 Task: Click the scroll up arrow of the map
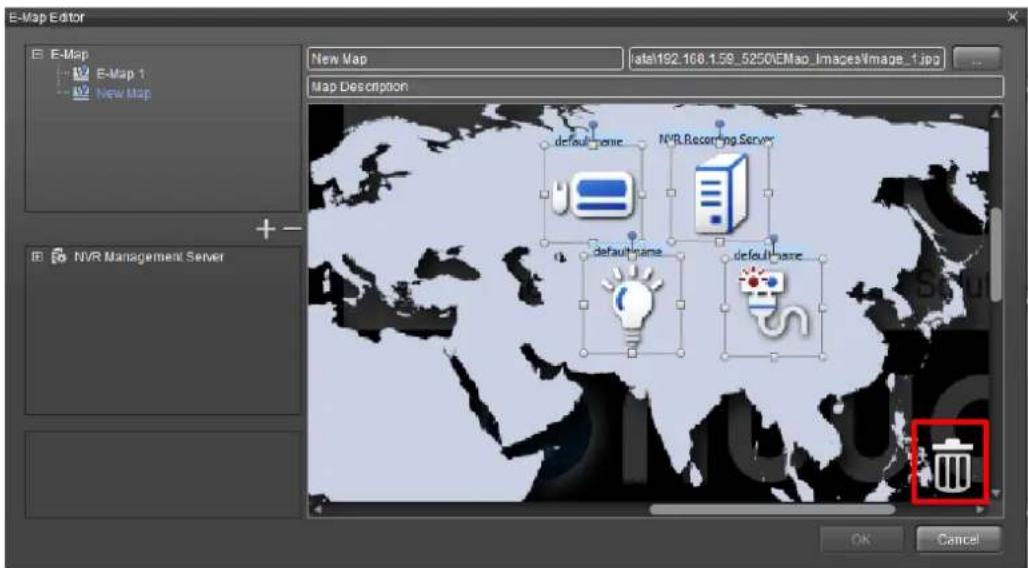pos(996,113)
